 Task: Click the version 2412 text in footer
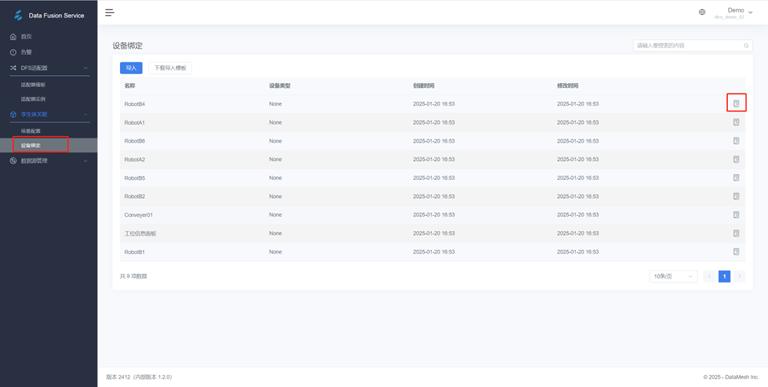coord(139,377)
